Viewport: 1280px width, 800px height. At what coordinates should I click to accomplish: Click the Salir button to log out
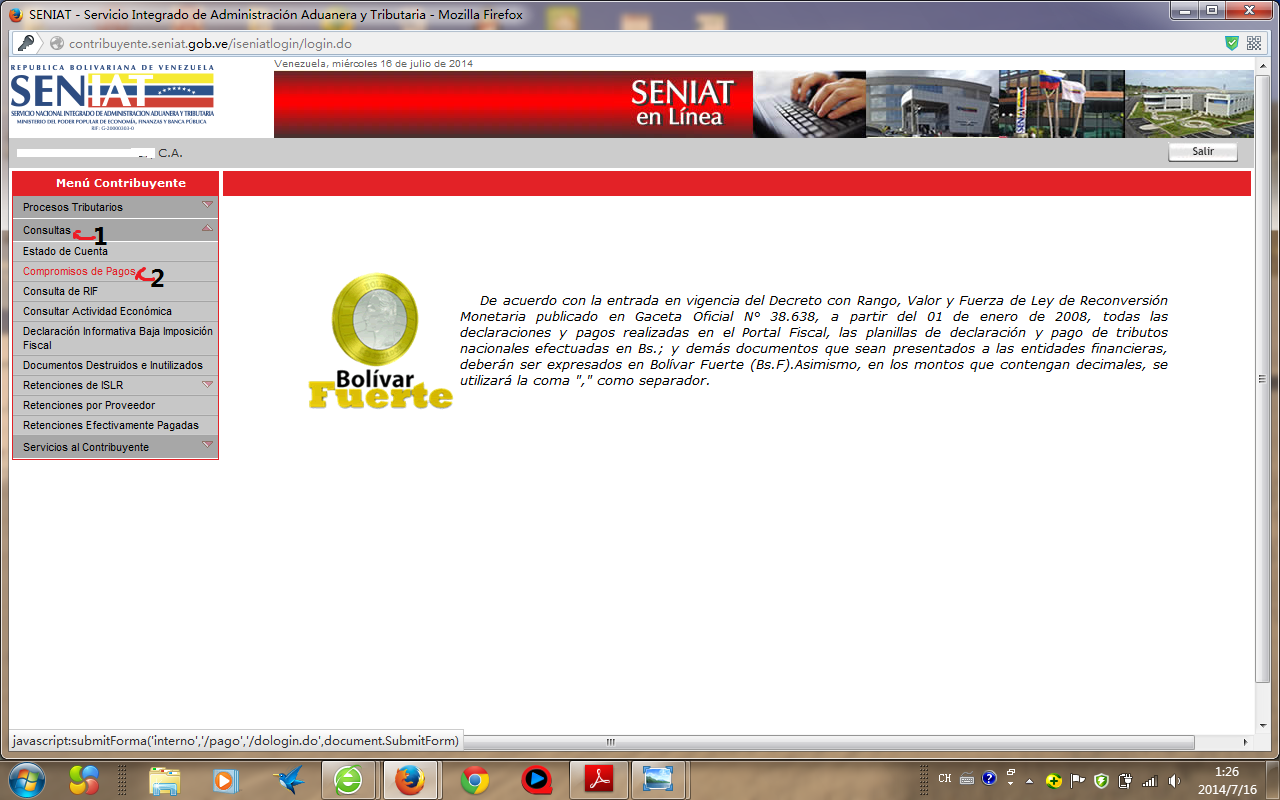coord(1203,152)
